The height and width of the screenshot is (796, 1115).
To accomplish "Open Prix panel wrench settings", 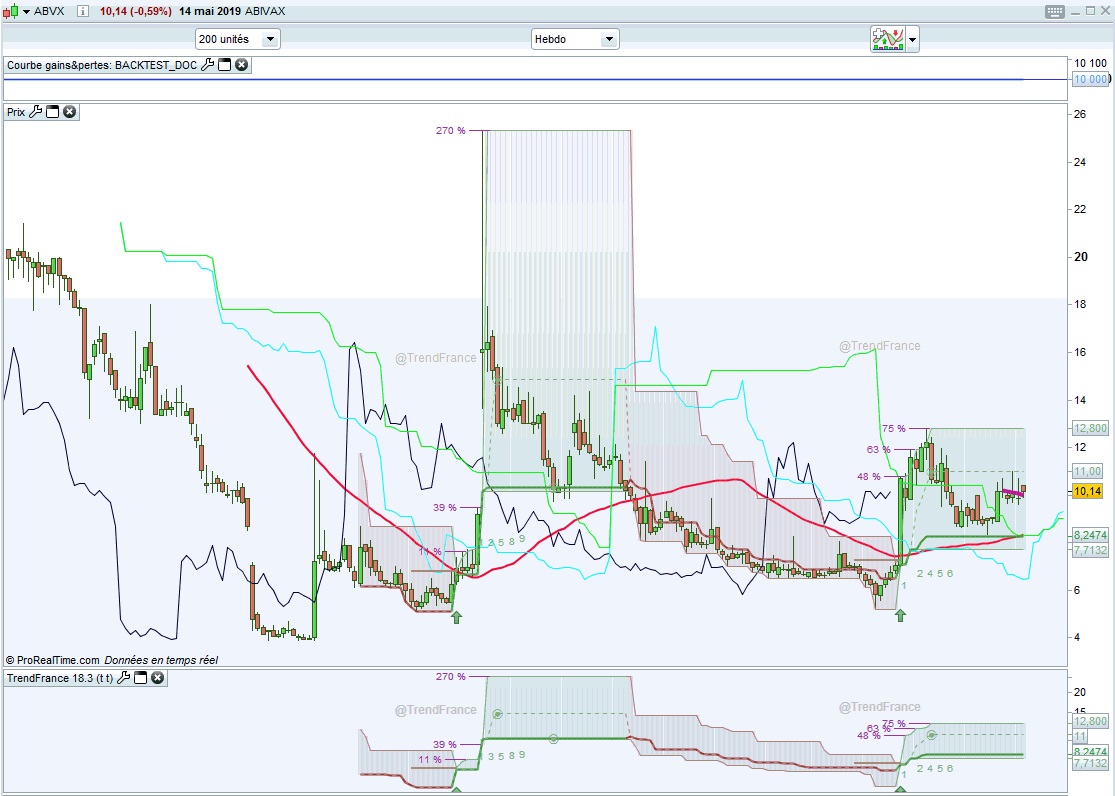I will click(36, 112).
